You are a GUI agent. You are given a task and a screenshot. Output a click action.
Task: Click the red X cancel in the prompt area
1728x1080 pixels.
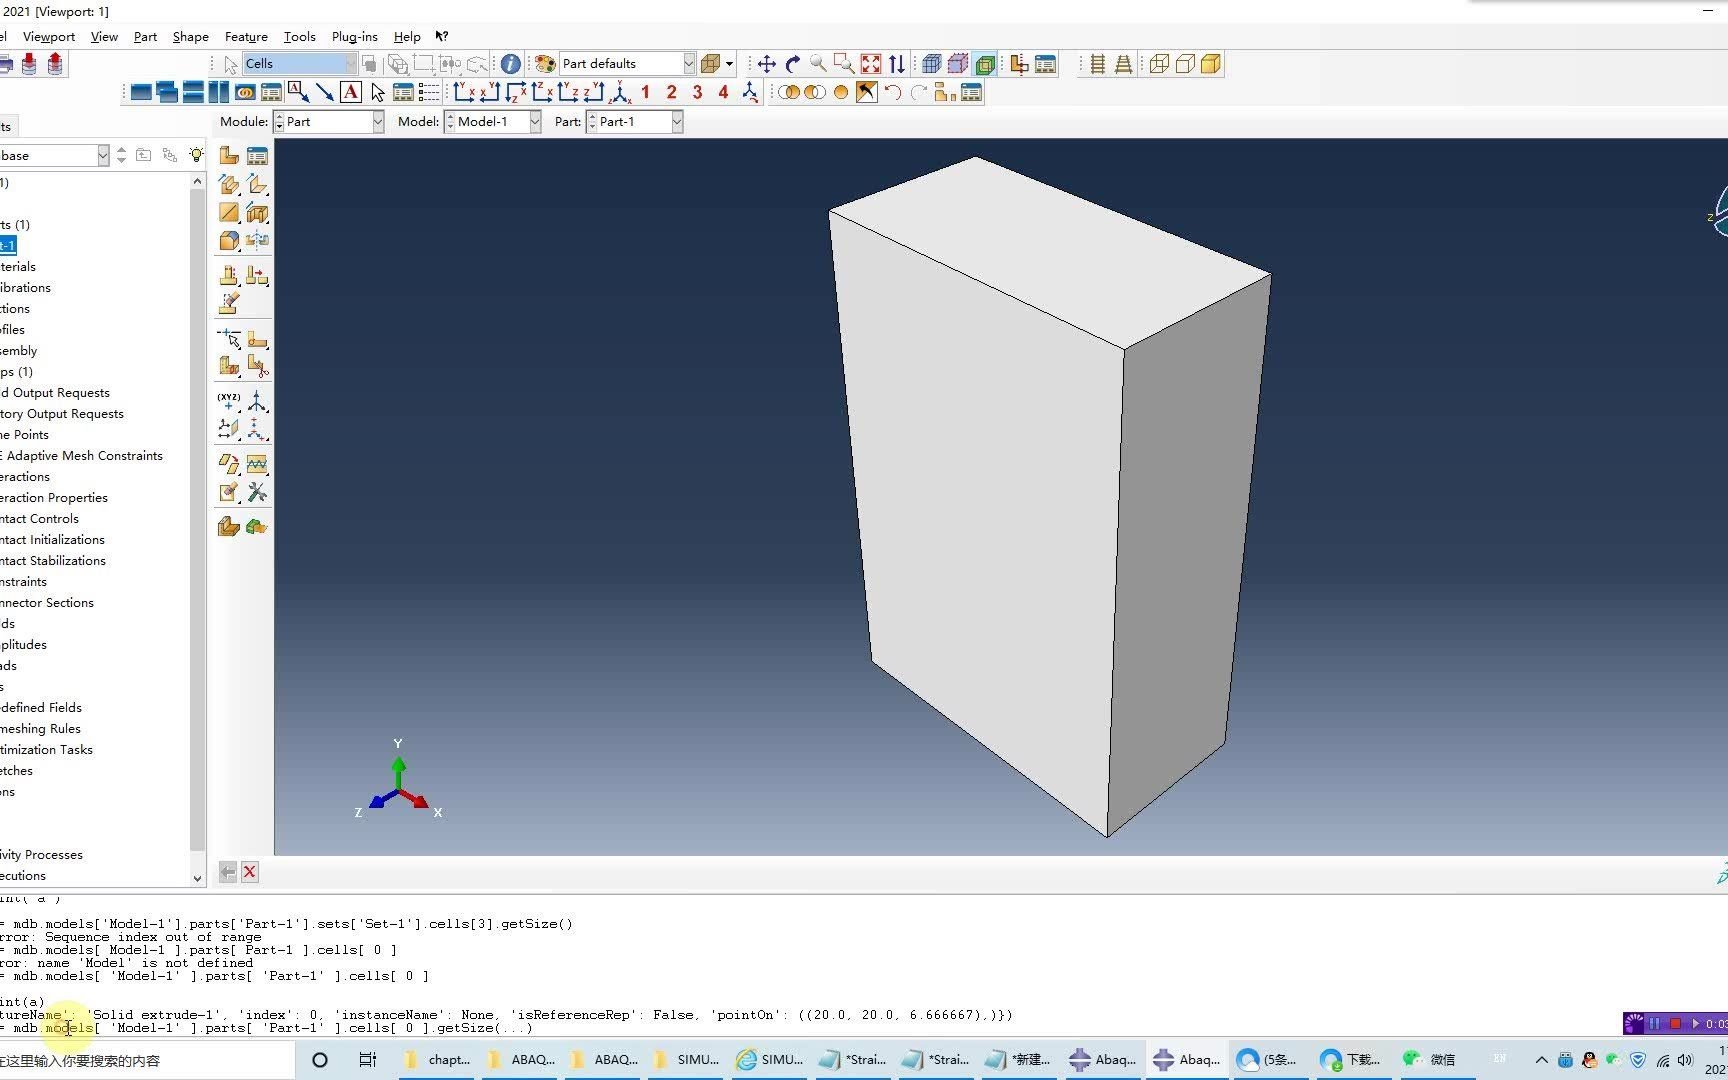click(249, 872)
